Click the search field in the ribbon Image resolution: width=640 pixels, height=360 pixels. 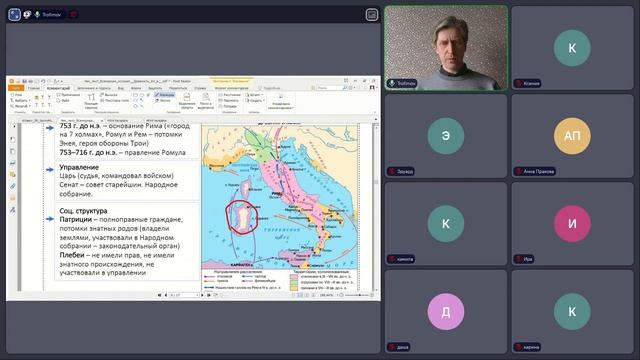[329, 88]
